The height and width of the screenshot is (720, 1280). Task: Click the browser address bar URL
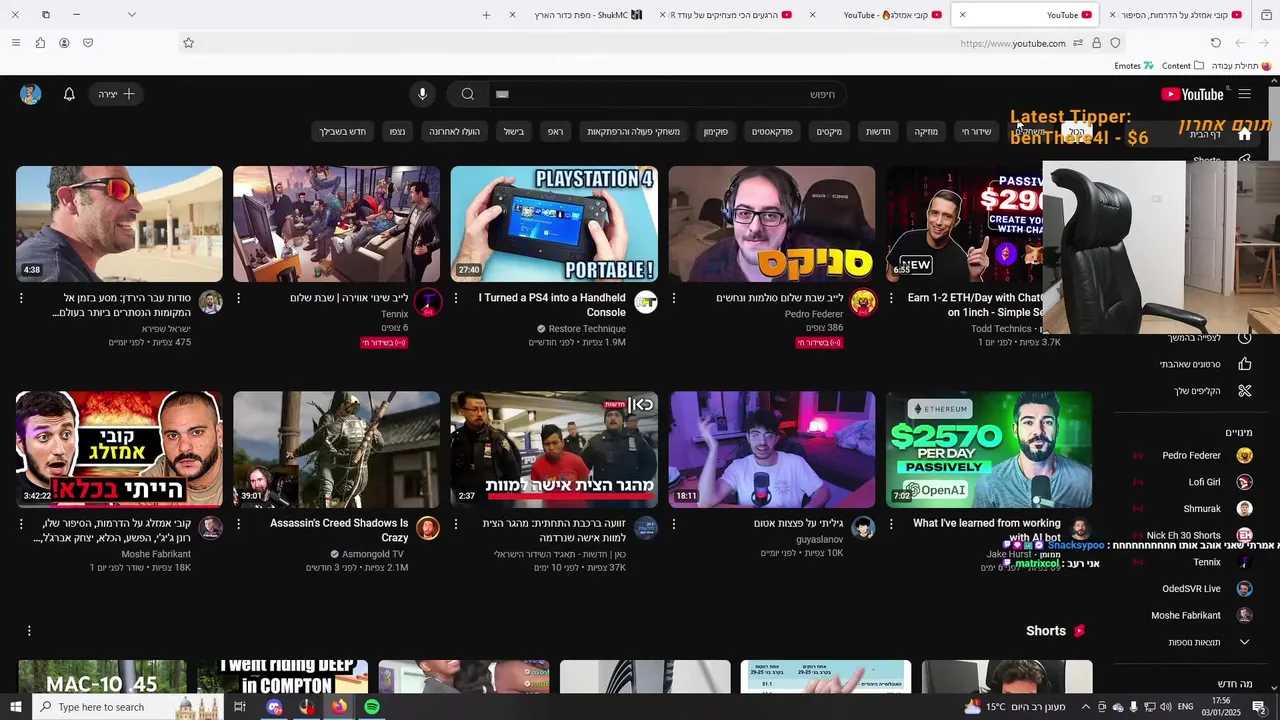[1012, 43]
